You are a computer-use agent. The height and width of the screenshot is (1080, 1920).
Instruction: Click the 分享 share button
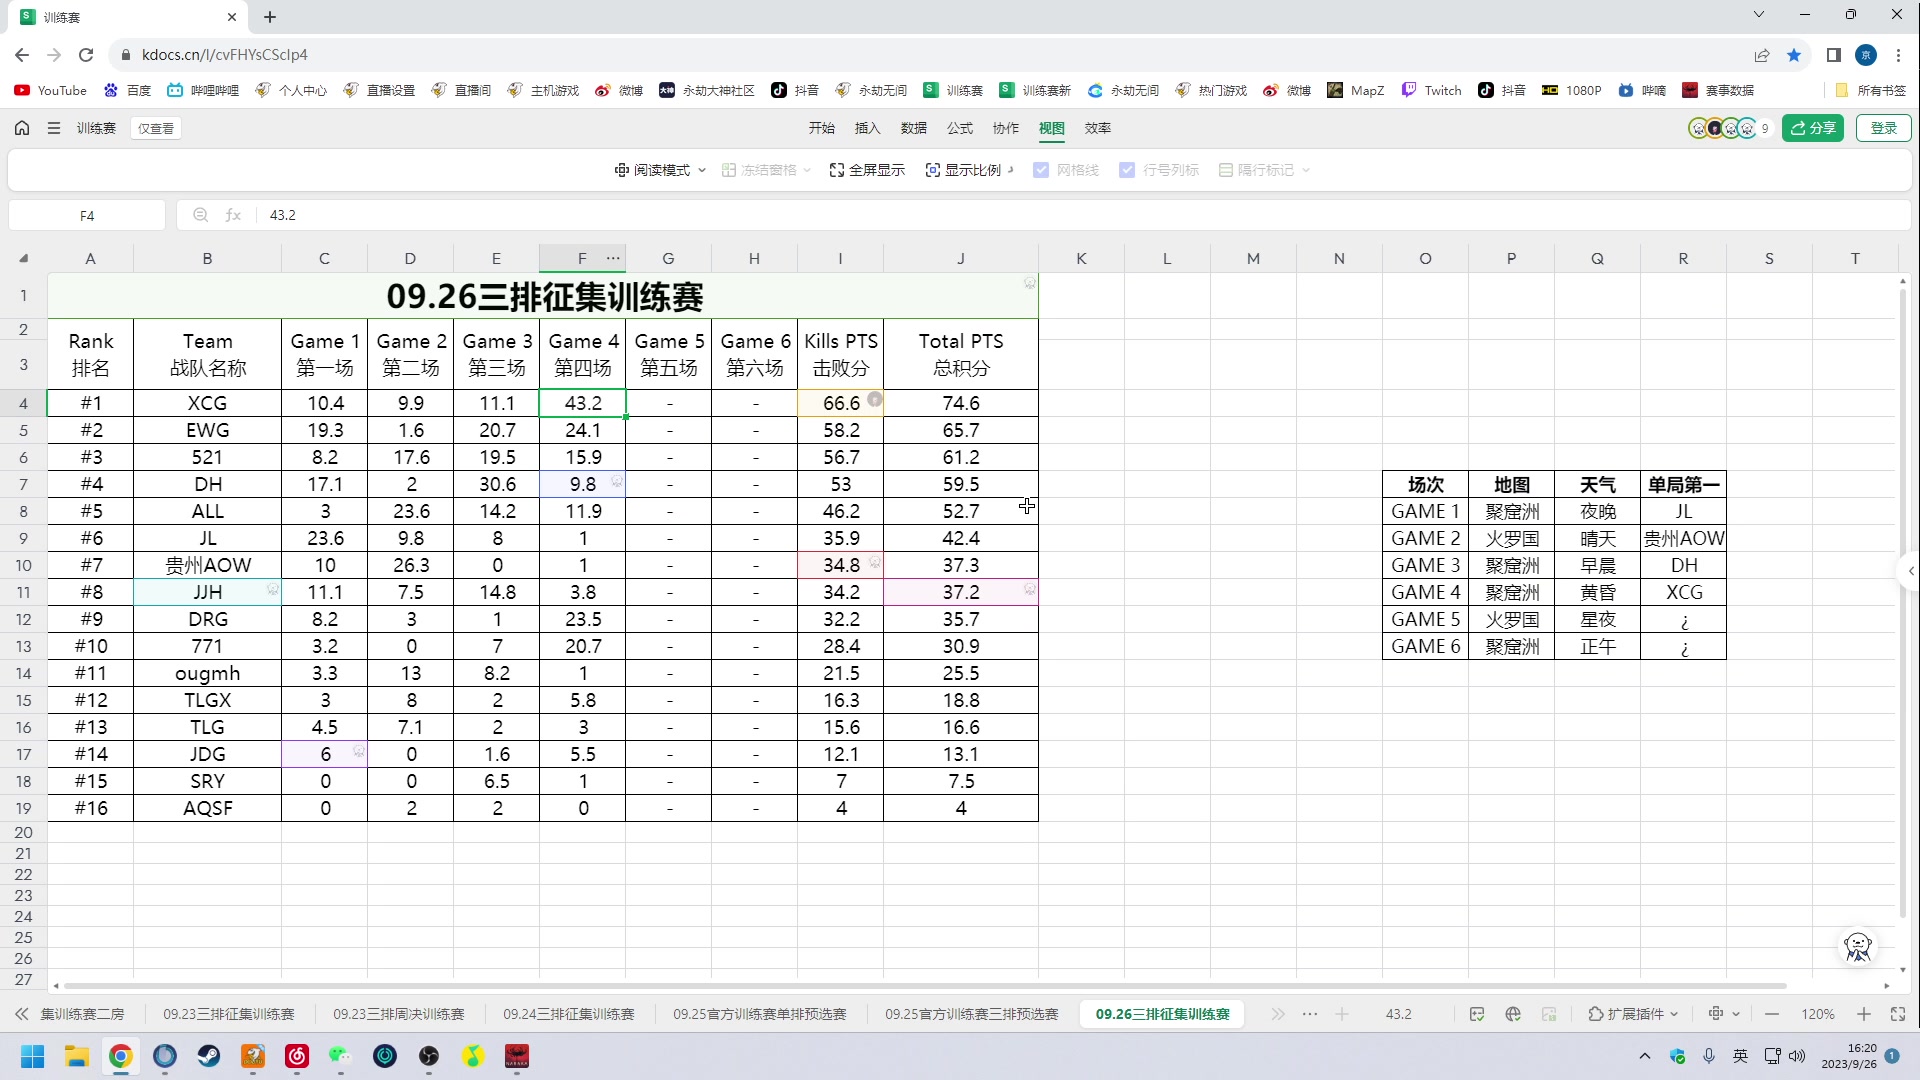pyautogui.click(x=1813, y=128)
